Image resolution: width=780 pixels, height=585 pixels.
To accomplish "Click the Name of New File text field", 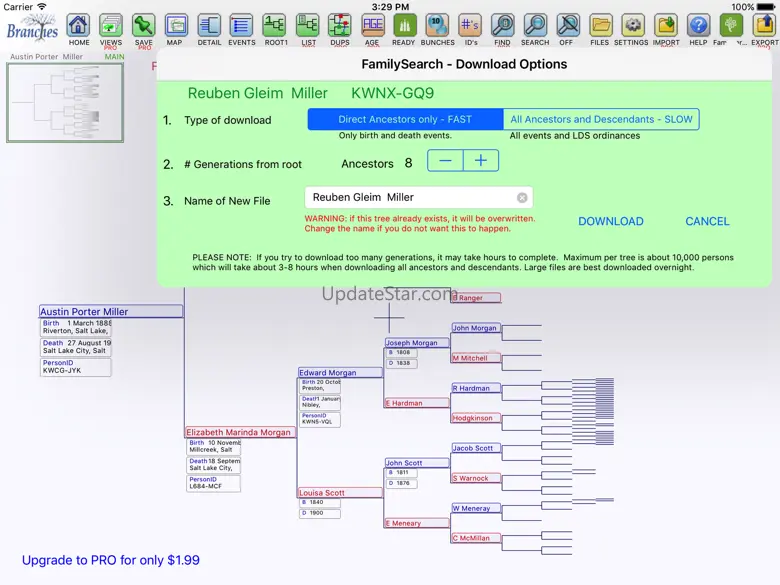I will click(410, 198).
